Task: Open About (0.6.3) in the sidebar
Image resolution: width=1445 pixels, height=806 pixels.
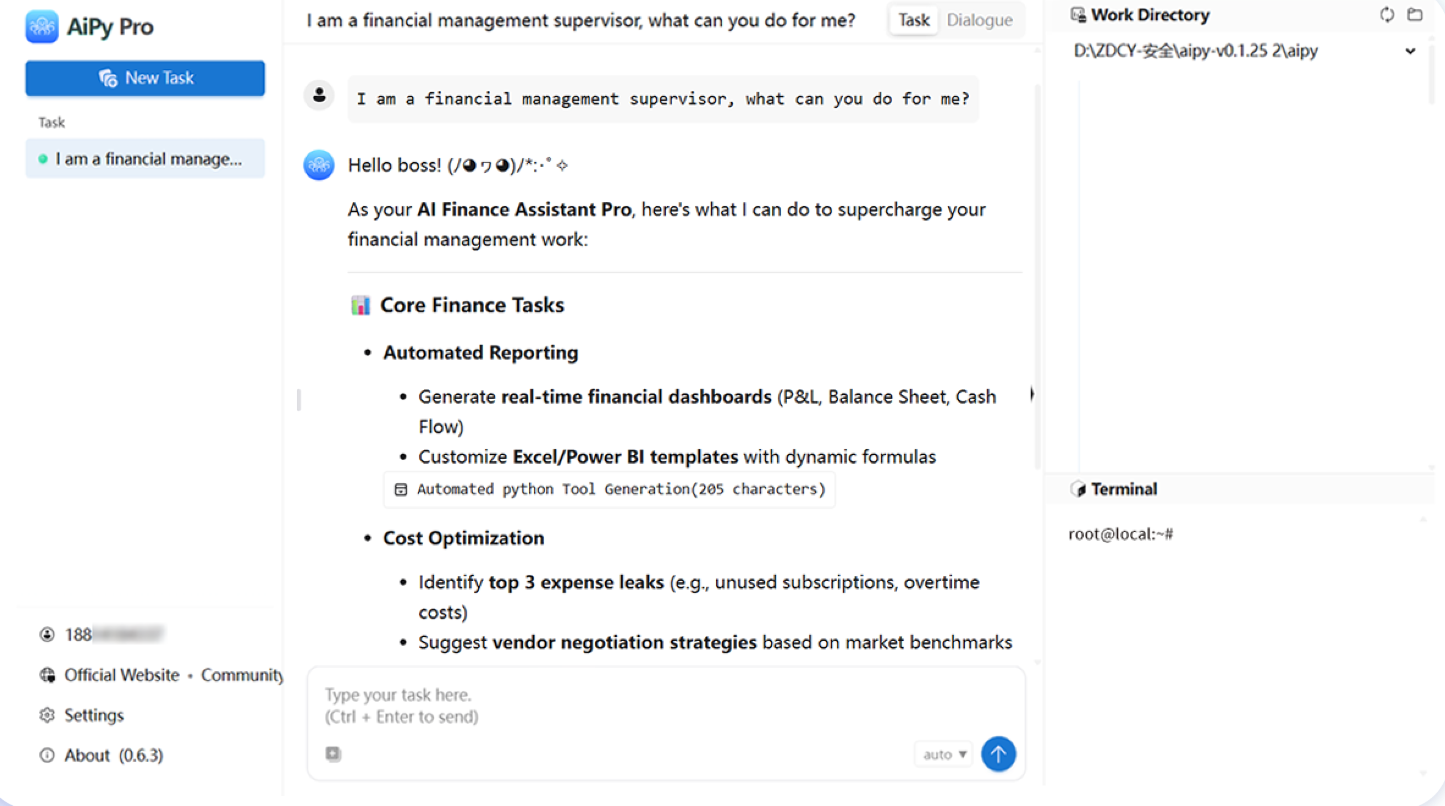Action: 101,755
